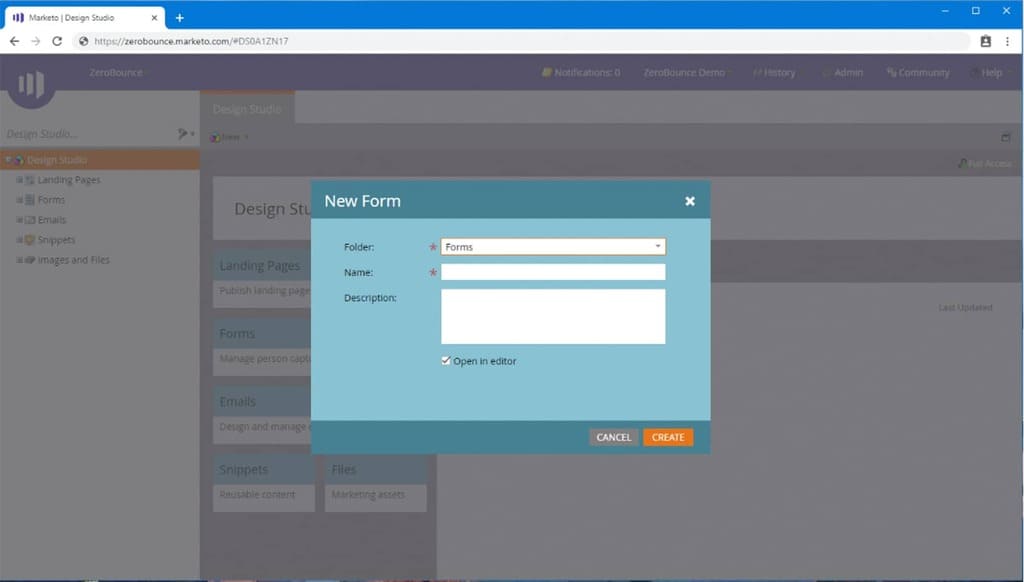Open the New dropdown in toolbar
The width and height of the screenshot is (1024, 582).
pyautogui.click(x=229, y=137)
